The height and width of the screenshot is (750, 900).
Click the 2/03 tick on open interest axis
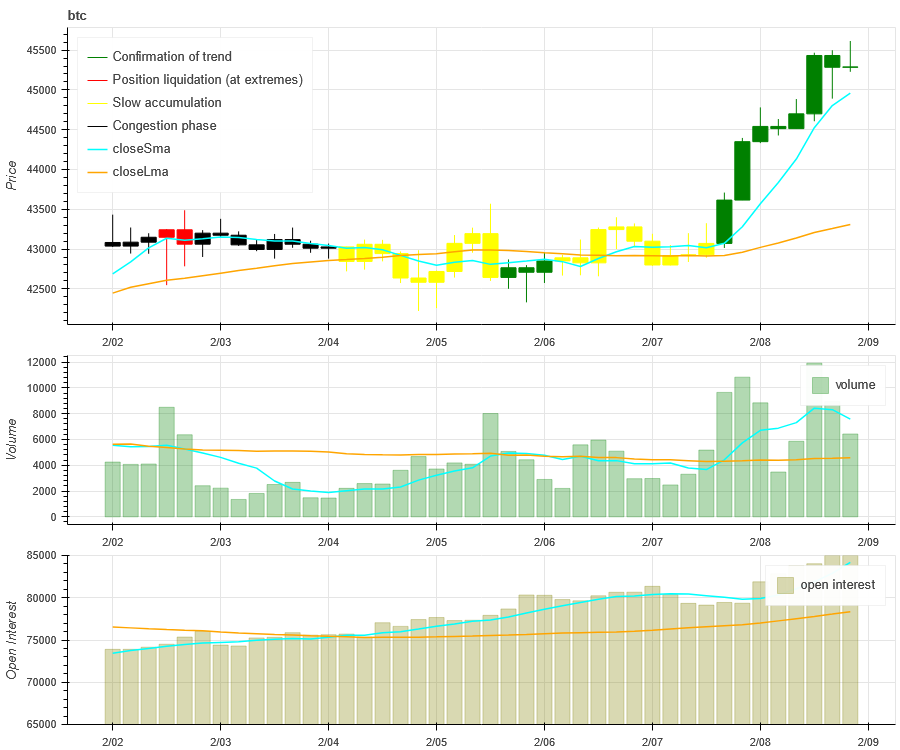(220, 741)
